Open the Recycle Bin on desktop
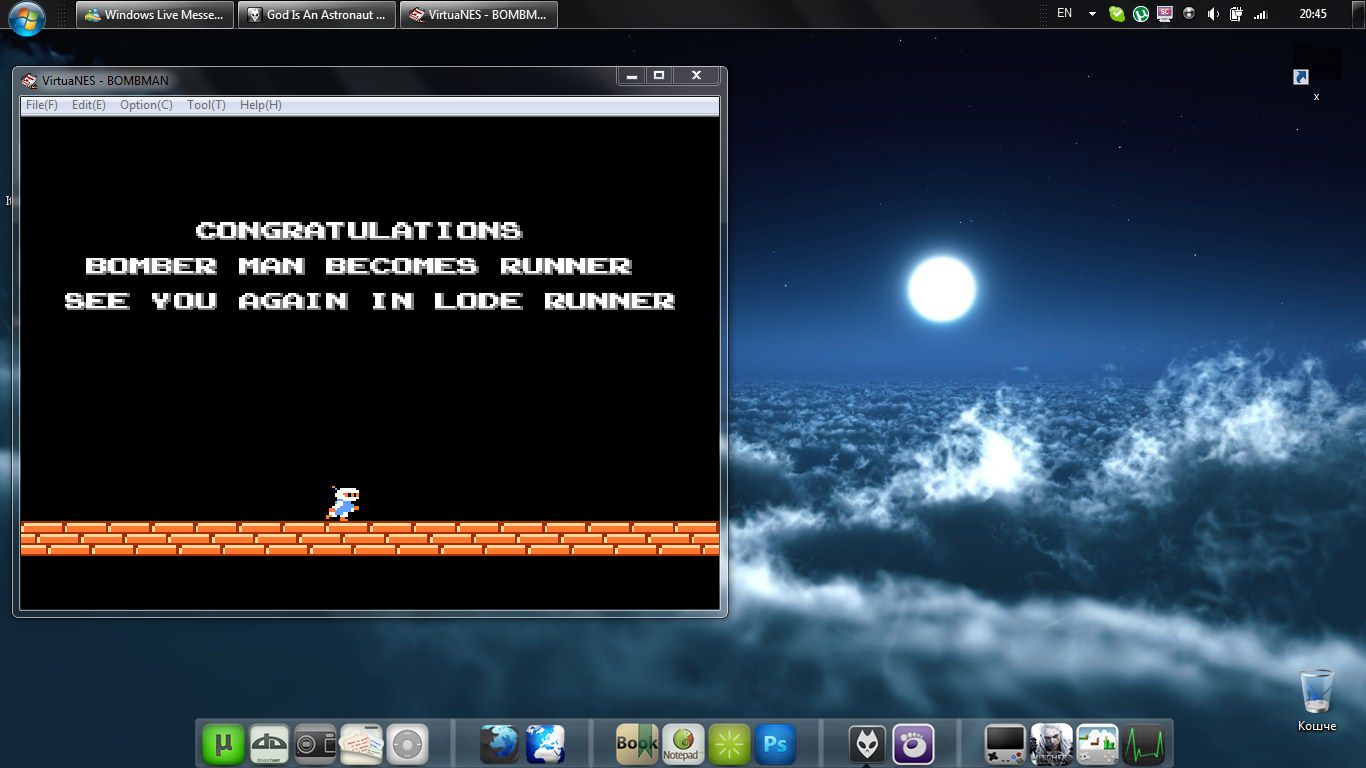This screenshot has height=768, width=1366. [x=1317, y=699]
